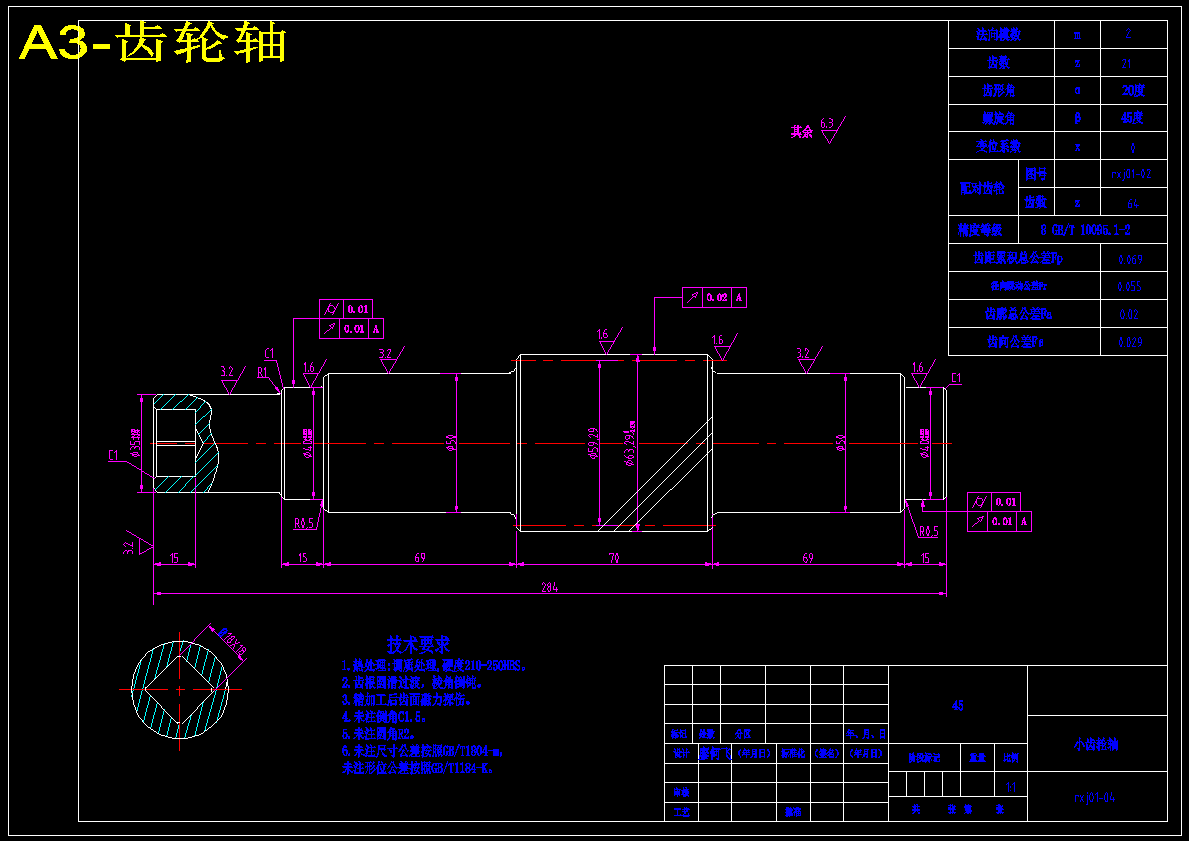
Task: Click the 'β' symbol cell
Action: 1077,118
